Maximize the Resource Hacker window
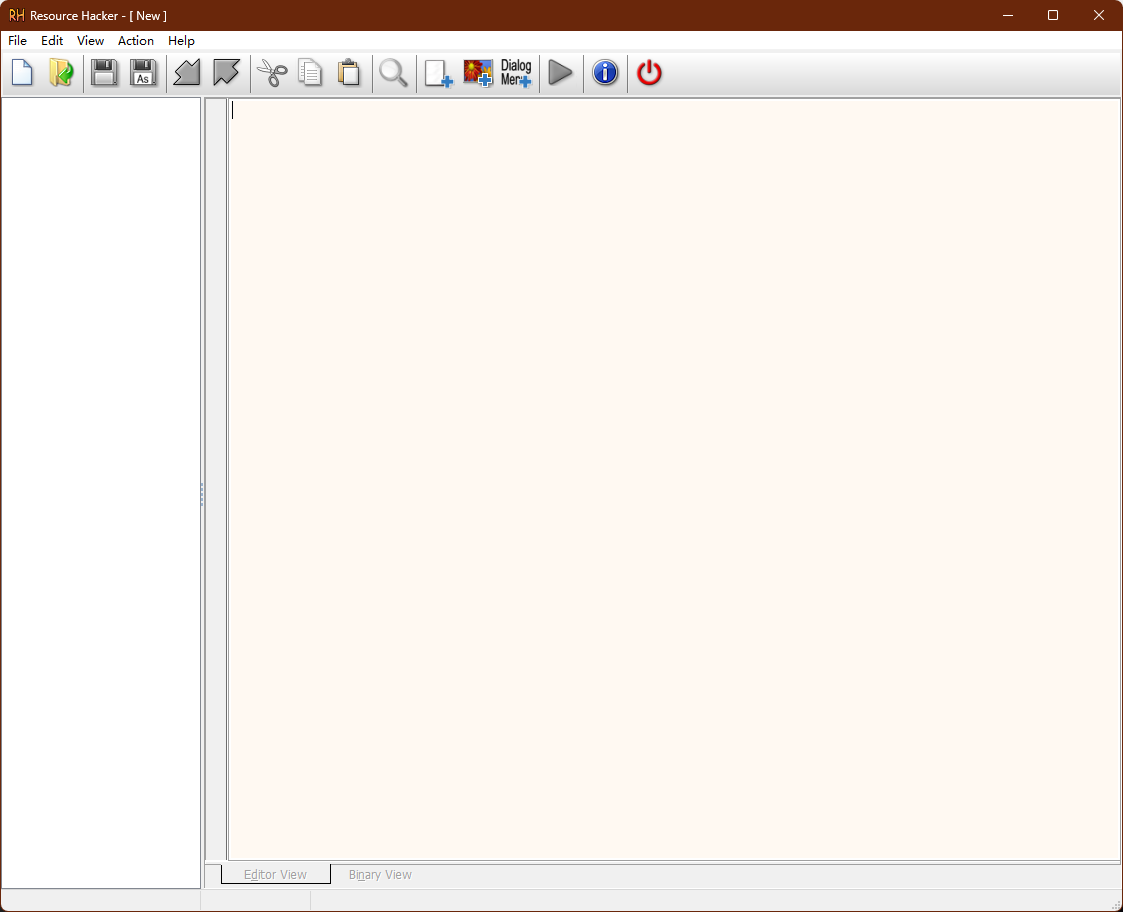This screenshot has width=1123, height=912. pos(1053,15)
